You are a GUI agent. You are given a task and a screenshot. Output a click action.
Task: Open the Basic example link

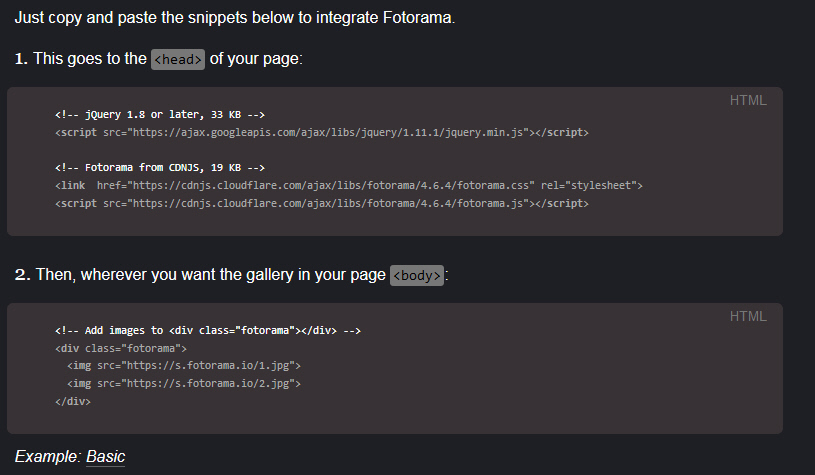click(106, 456)
